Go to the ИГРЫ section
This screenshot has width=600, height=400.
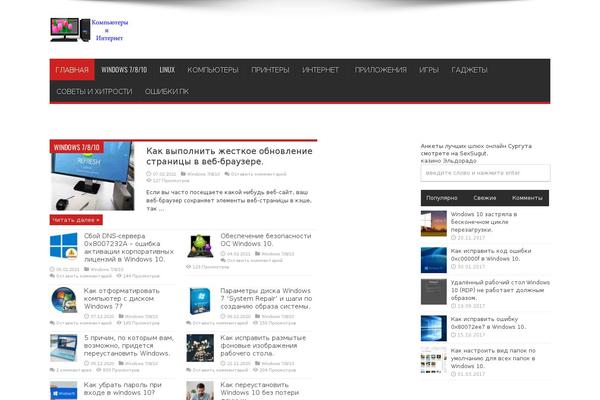pos(429,70)
